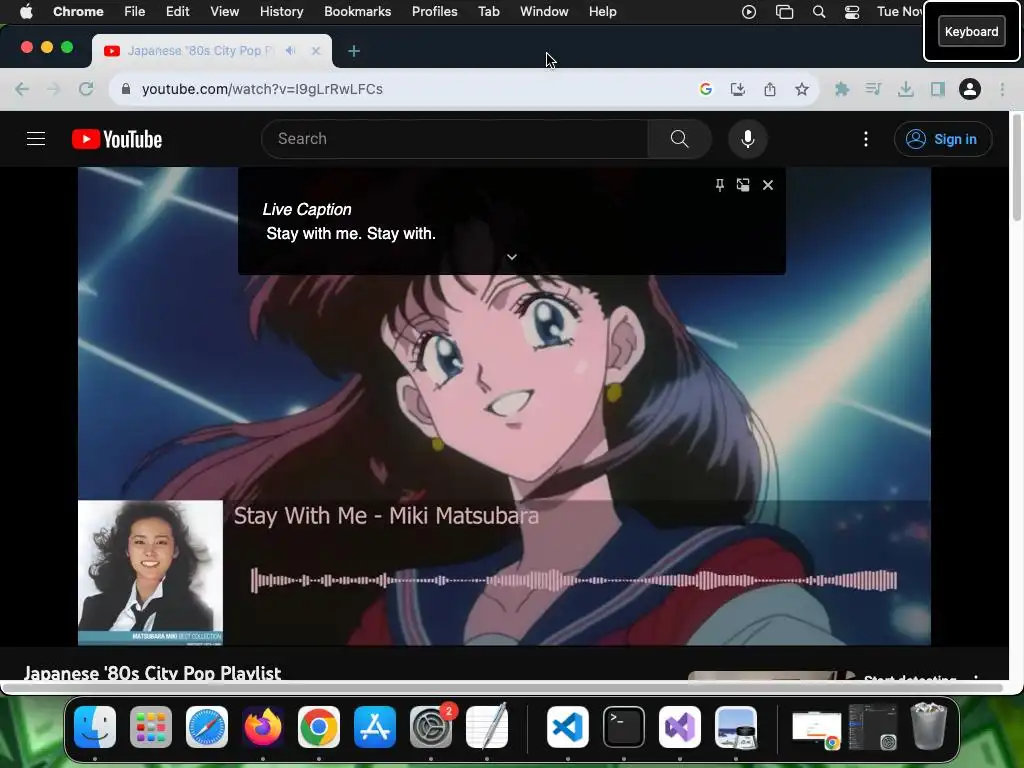The image size is (1024, 768).
Task: Open Chrome profile avatar
Action: click(970, 89)
